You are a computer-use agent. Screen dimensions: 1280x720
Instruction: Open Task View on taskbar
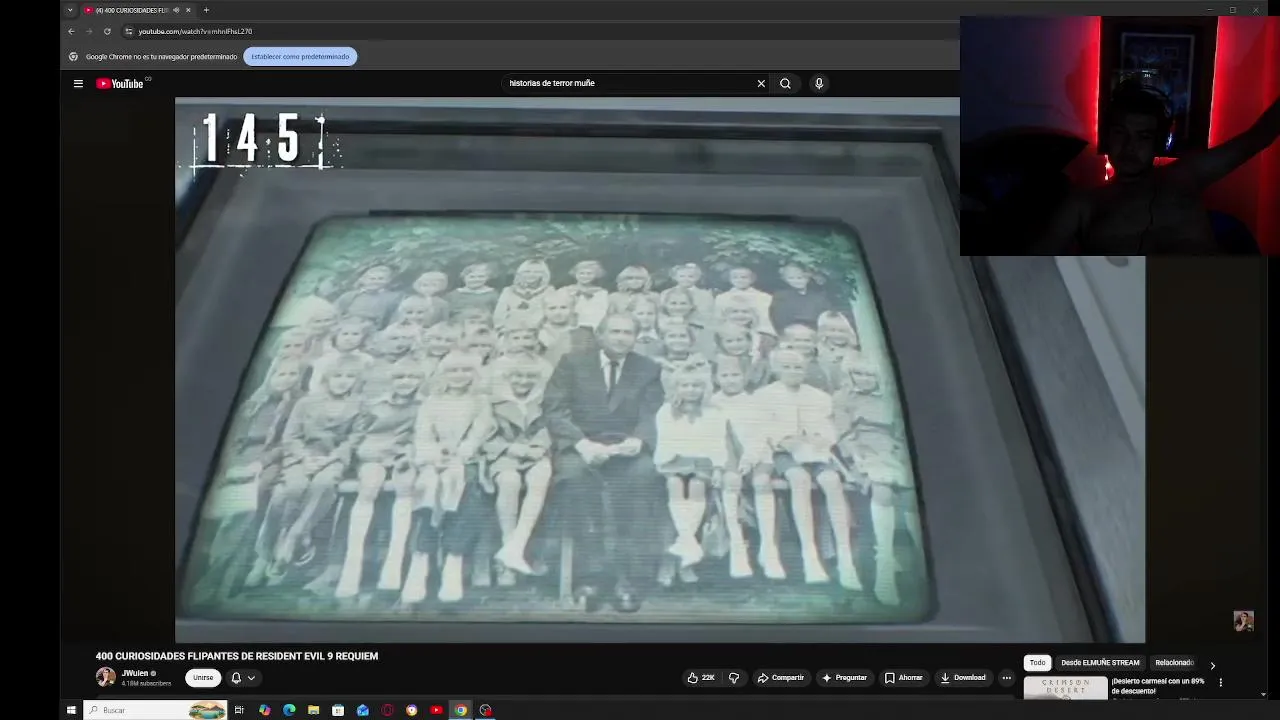239,710
